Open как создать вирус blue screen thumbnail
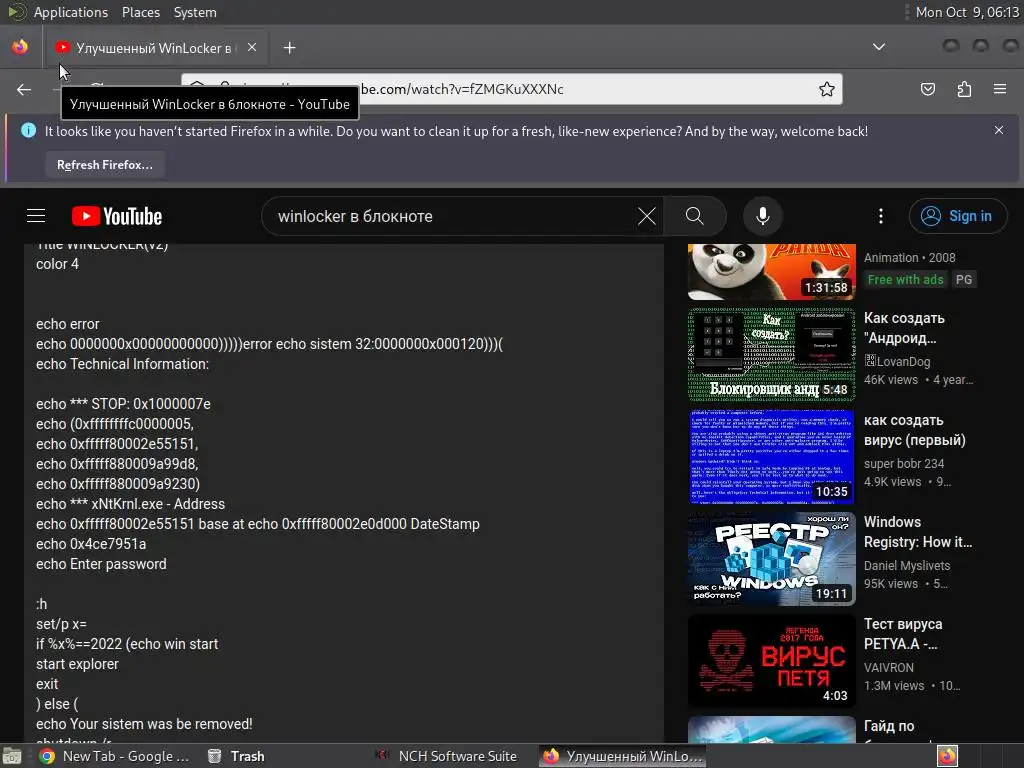Screen dimensions: 1024x768 (x=771, y=456)
